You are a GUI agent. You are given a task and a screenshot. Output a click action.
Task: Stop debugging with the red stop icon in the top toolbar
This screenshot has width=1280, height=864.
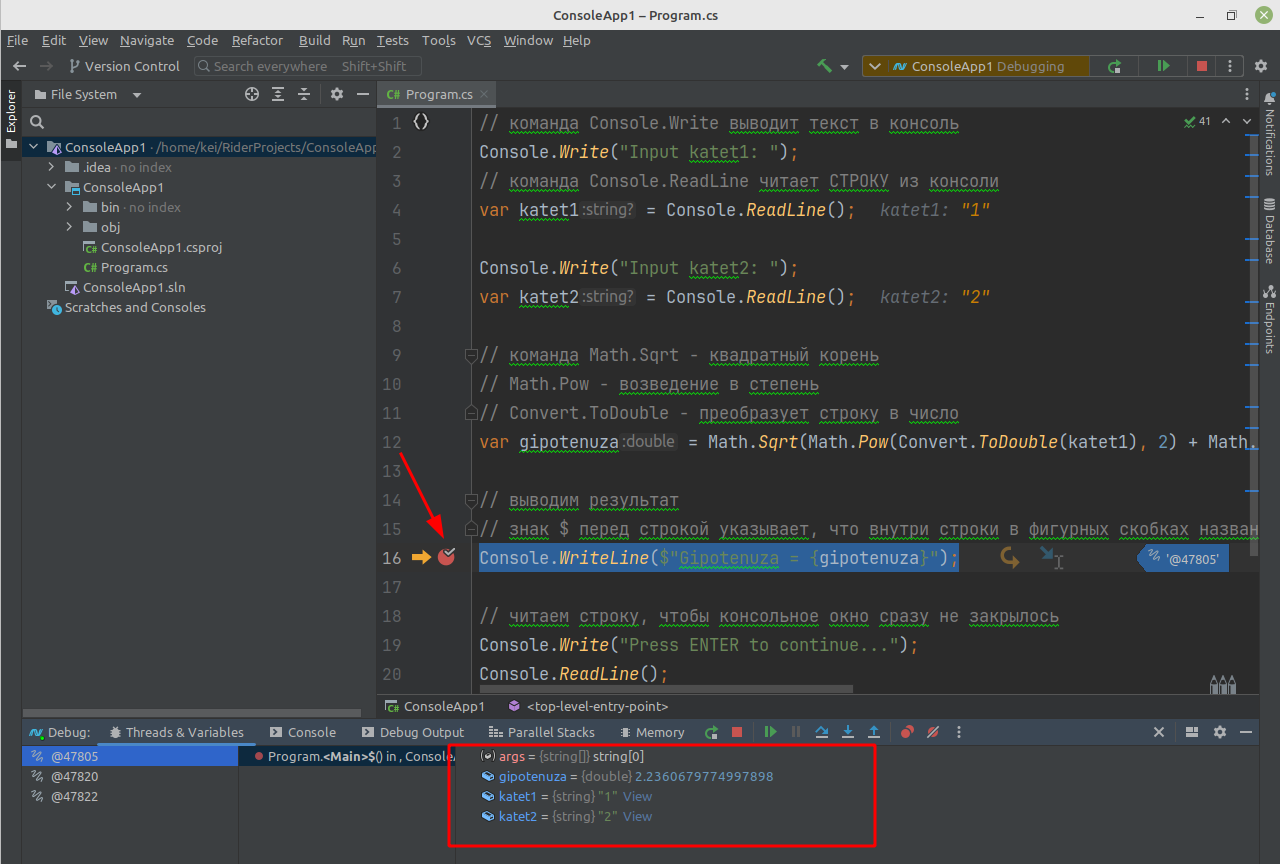[x=1202, y=66]
